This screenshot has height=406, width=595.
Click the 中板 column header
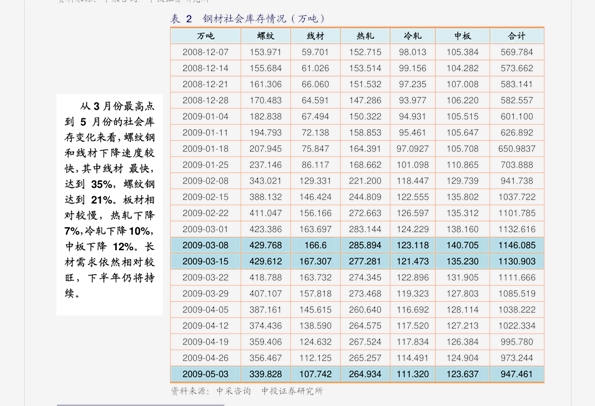pos(463,36)
